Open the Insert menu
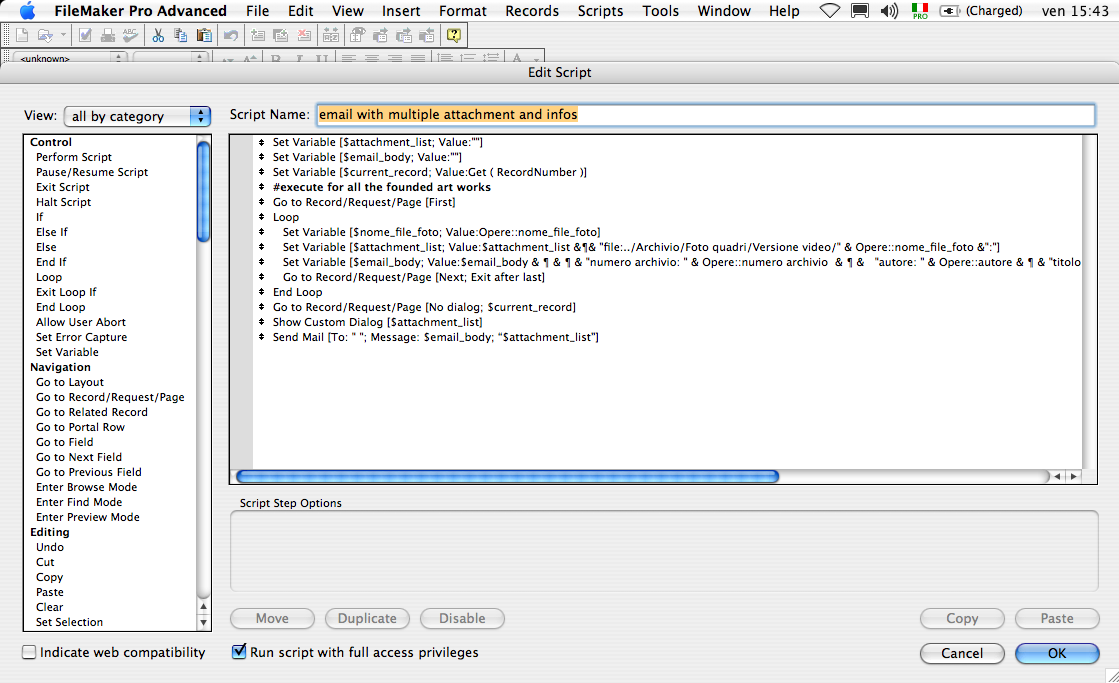The height and width of the screenshot is (683, 1119). tap(401, 11)
